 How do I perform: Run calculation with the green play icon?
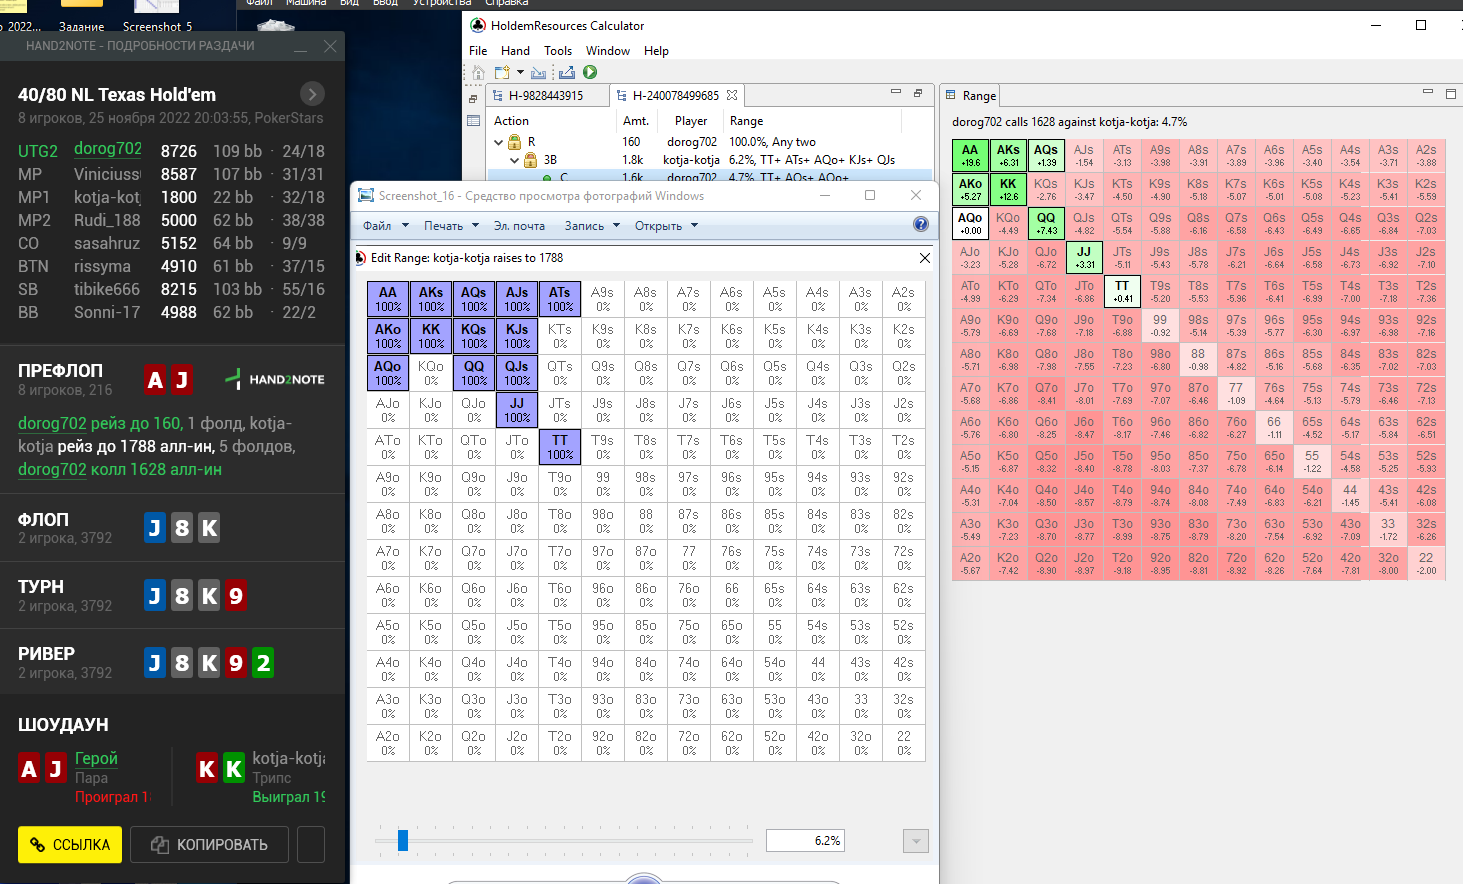click(x=590, y=72)
